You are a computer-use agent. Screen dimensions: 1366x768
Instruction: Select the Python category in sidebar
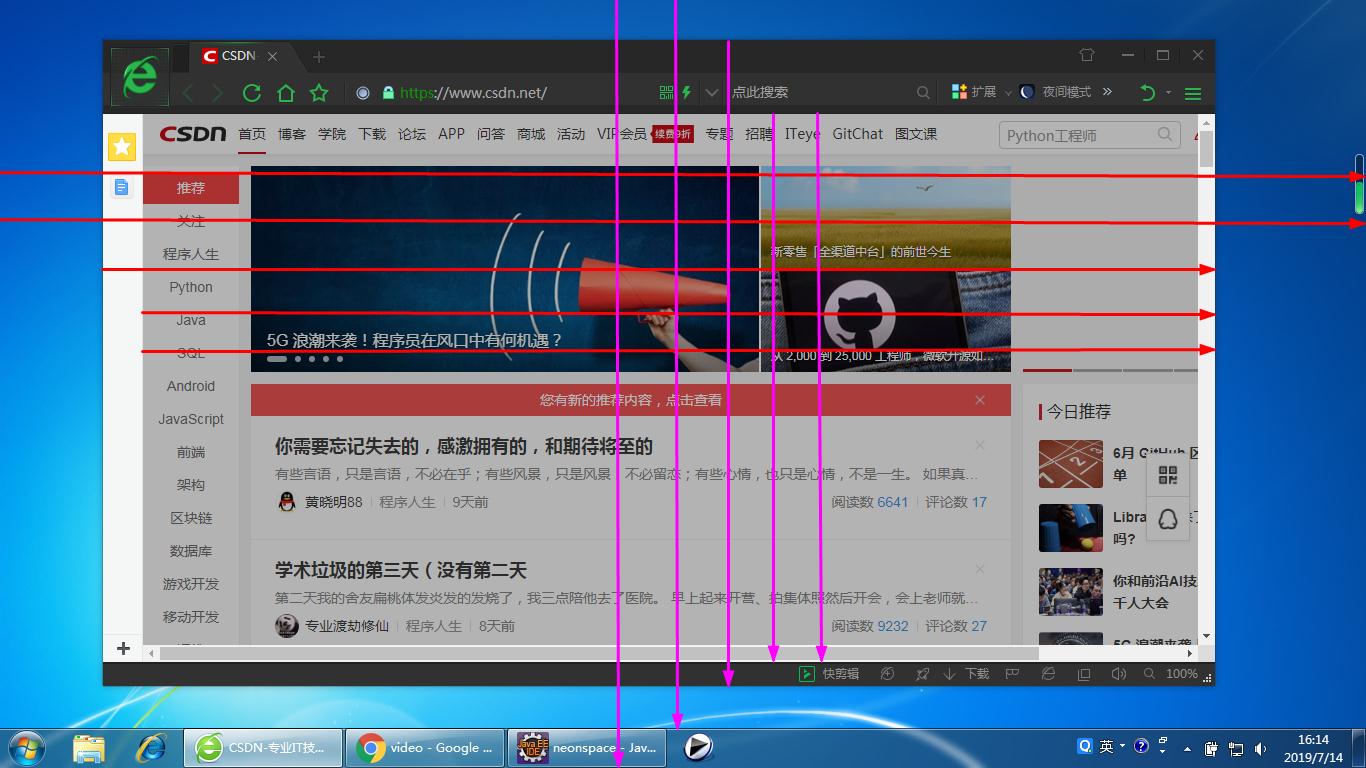tap(190, 287)
